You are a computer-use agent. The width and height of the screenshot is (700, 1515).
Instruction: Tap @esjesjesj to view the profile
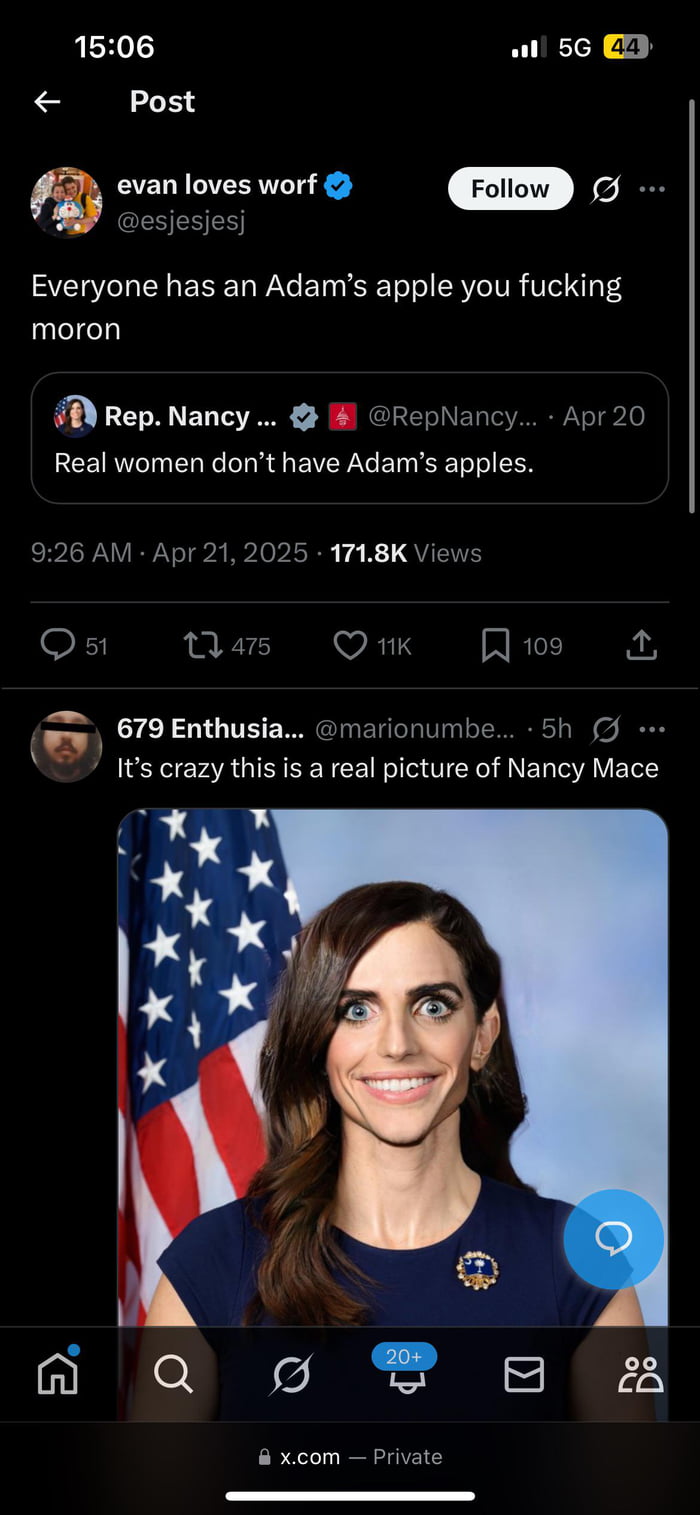click(x=182, y=220)
